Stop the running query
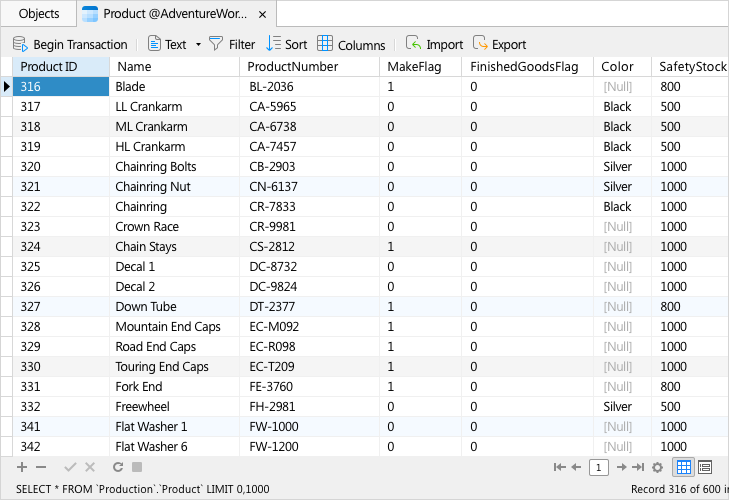The height and width of the screenshot is (500, 729). point(137,467)
